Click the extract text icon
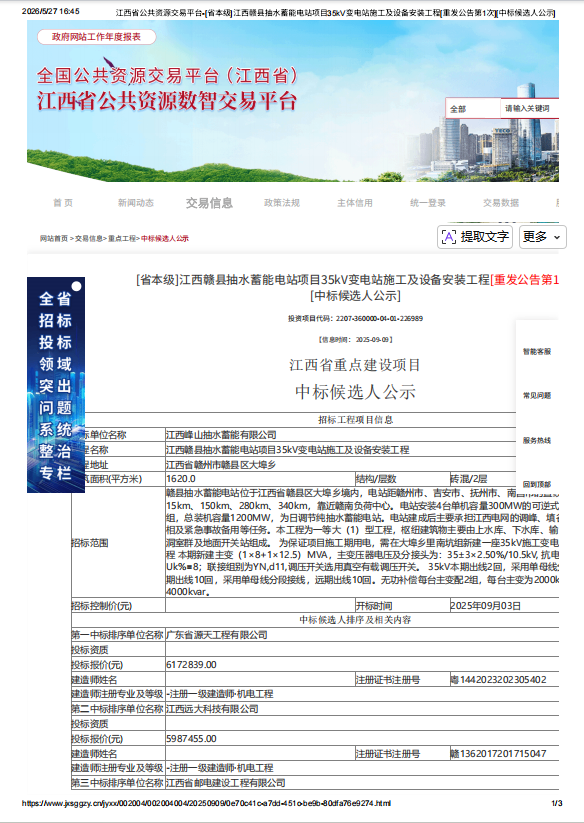Screen dimensions: 584x823 (x=449, y=237)
